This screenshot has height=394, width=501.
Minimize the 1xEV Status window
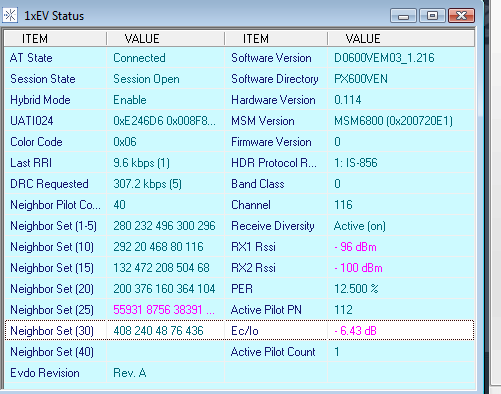403,16
